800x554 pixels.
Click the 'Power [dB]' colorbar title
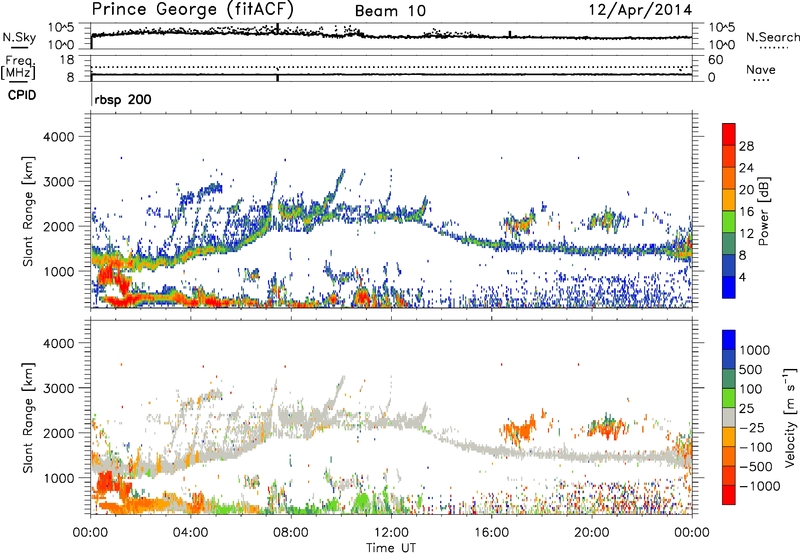[764, 211]
